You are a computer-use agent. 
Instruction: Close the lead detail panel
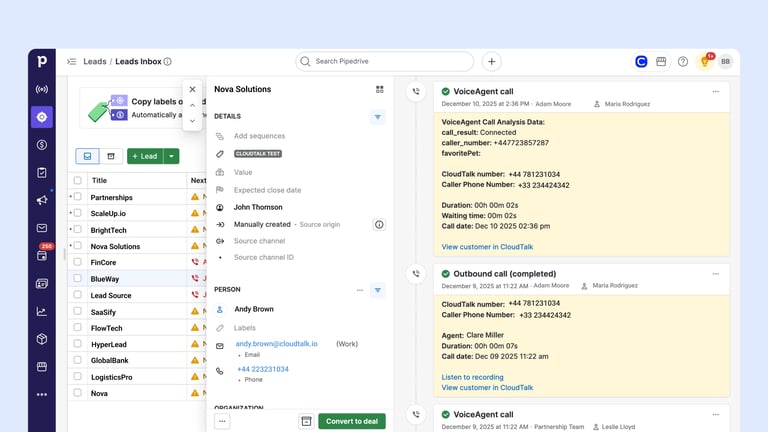192,89
